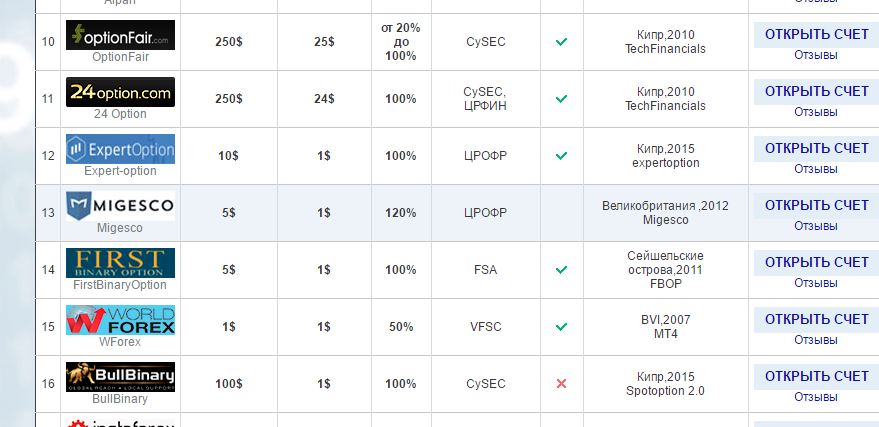Click ОТКРЫТЬ СЧЕТ for 24 Option
The image size is (879, 427).
point(816,91)
